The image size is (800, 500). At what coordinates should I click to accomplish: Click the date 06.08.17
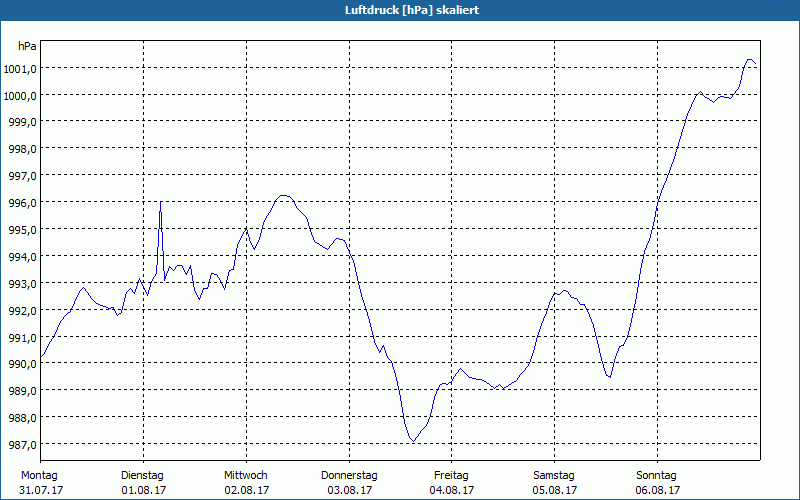[x=658, y=490]
